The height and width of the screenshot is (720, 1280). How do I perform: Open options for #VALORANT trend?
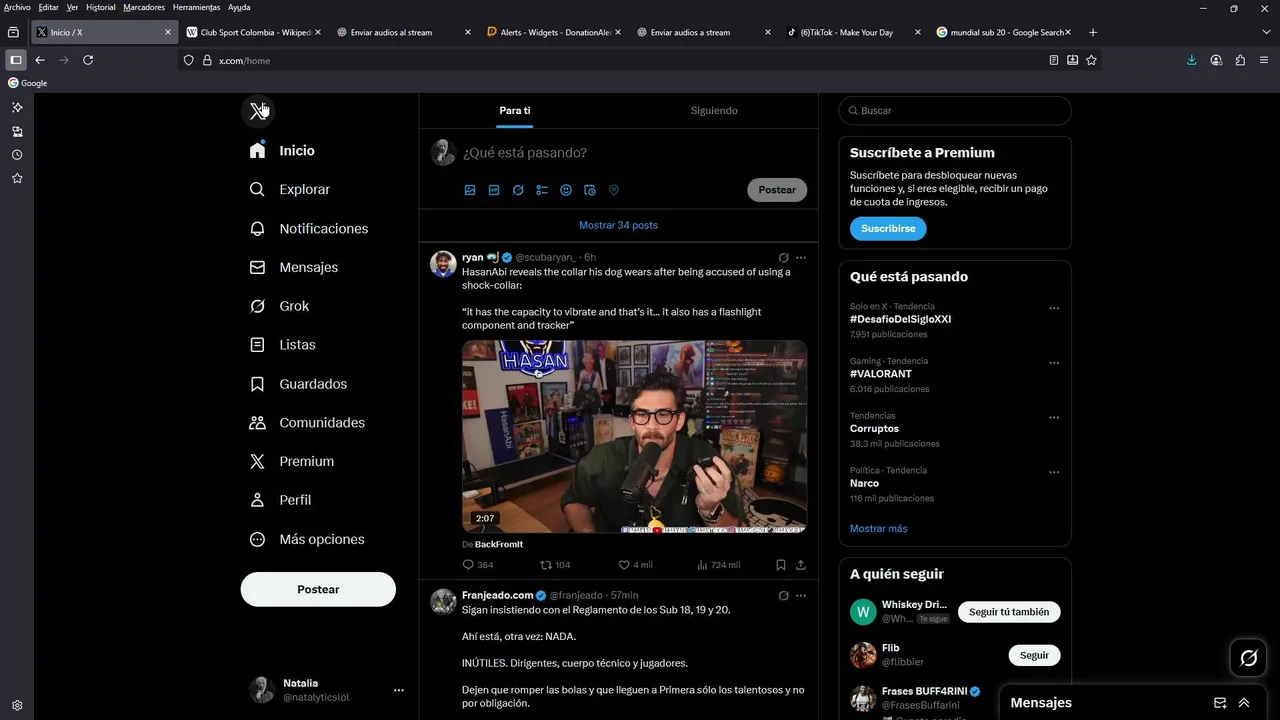(x=1054, y=363)
